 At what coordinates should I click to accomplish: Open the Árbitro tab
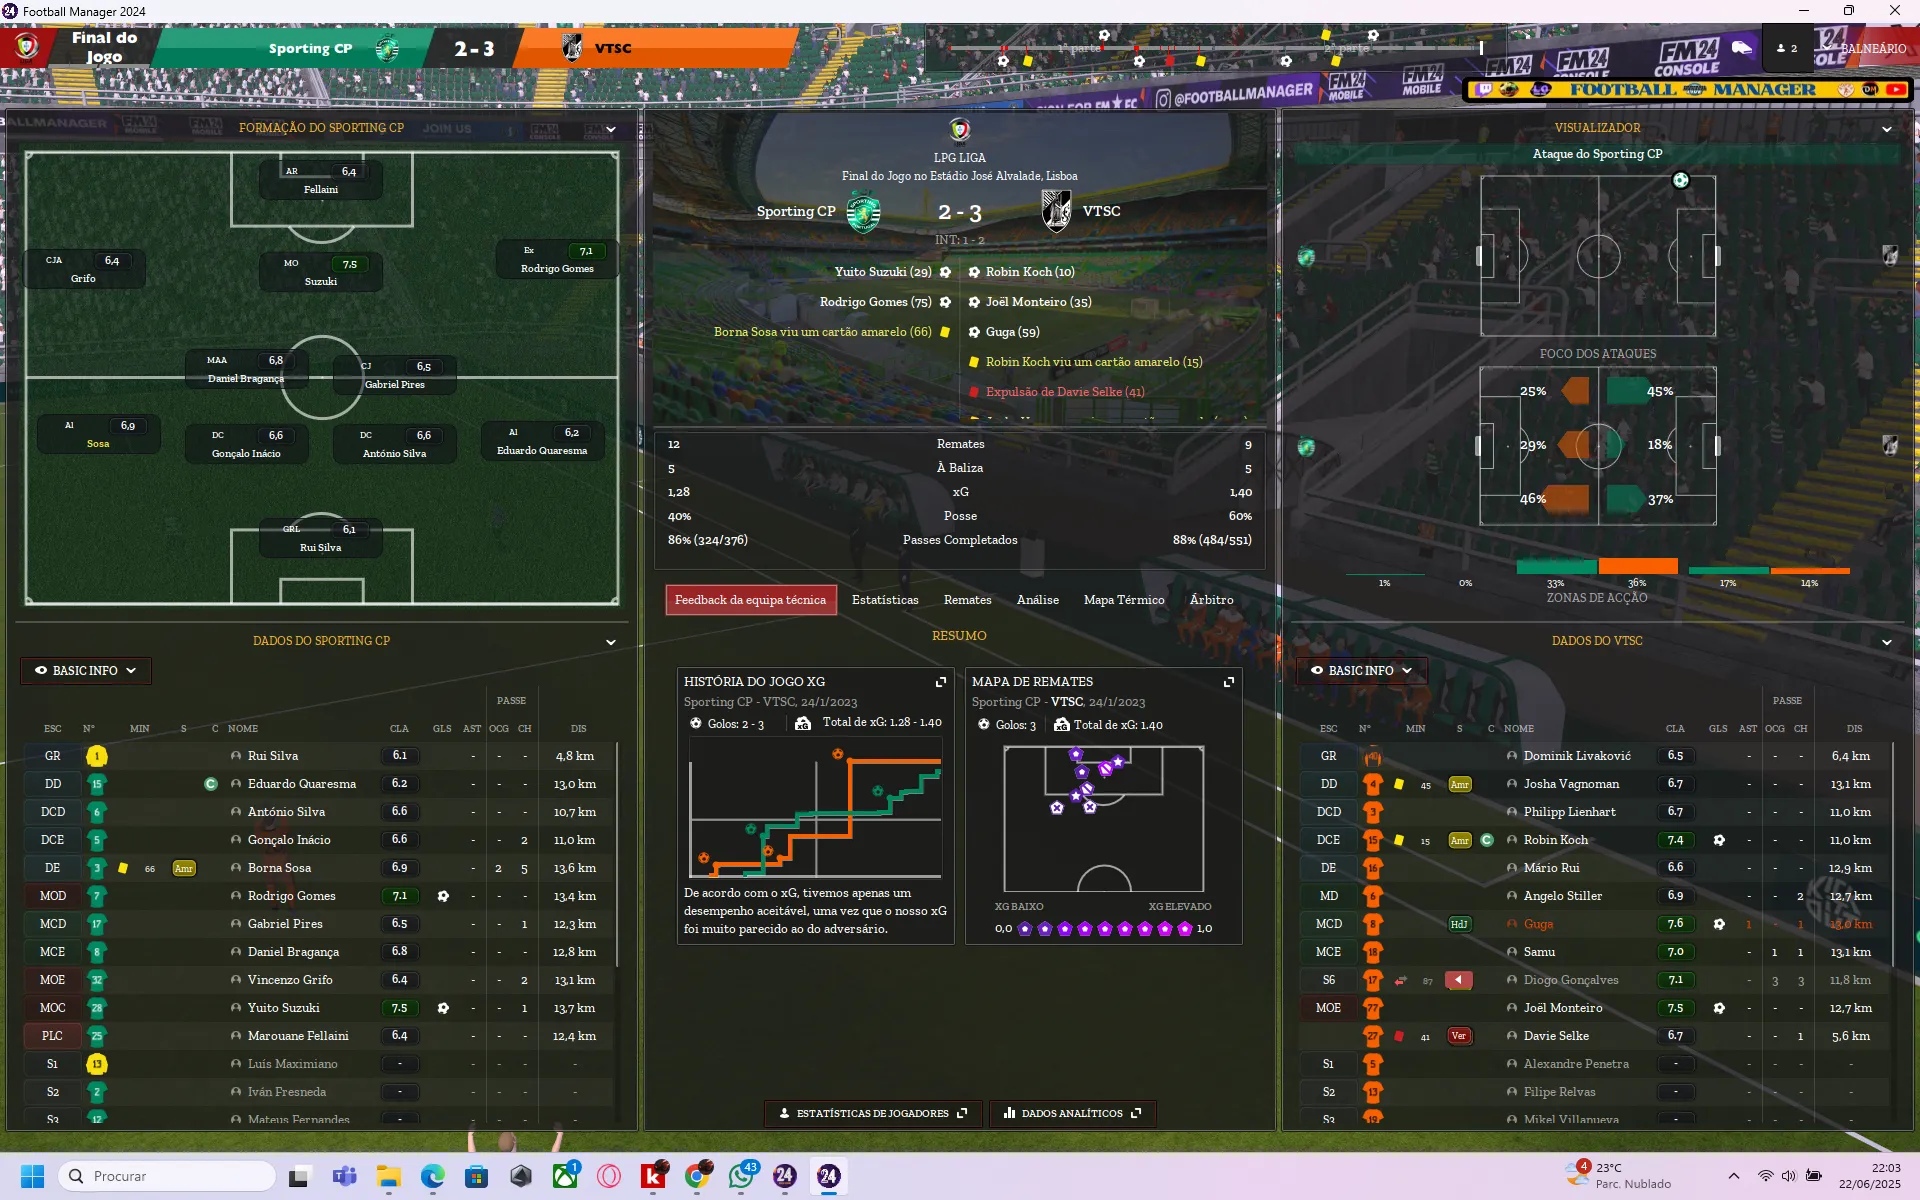(x=1211, y=600)
